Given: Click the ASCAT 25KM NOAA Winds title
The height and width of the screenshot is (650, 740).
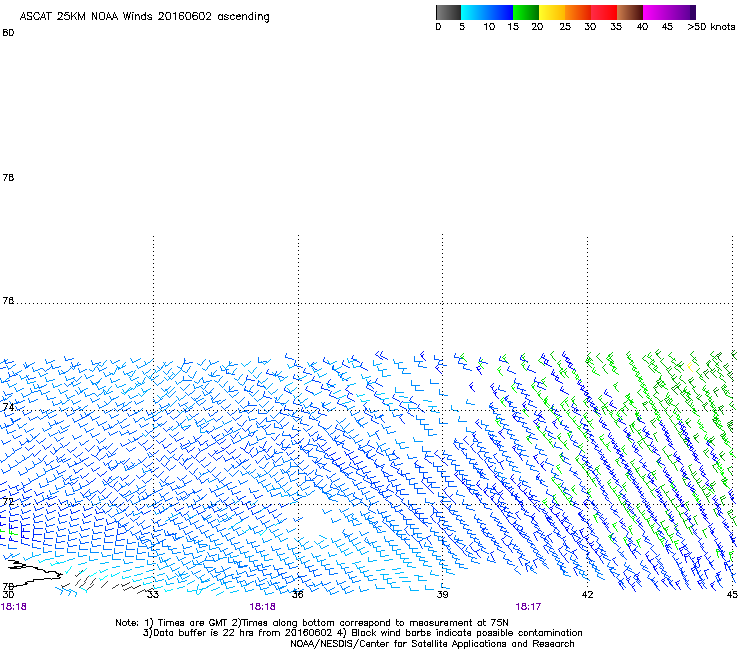Looking at the screenshot, I should click(144, 17).
